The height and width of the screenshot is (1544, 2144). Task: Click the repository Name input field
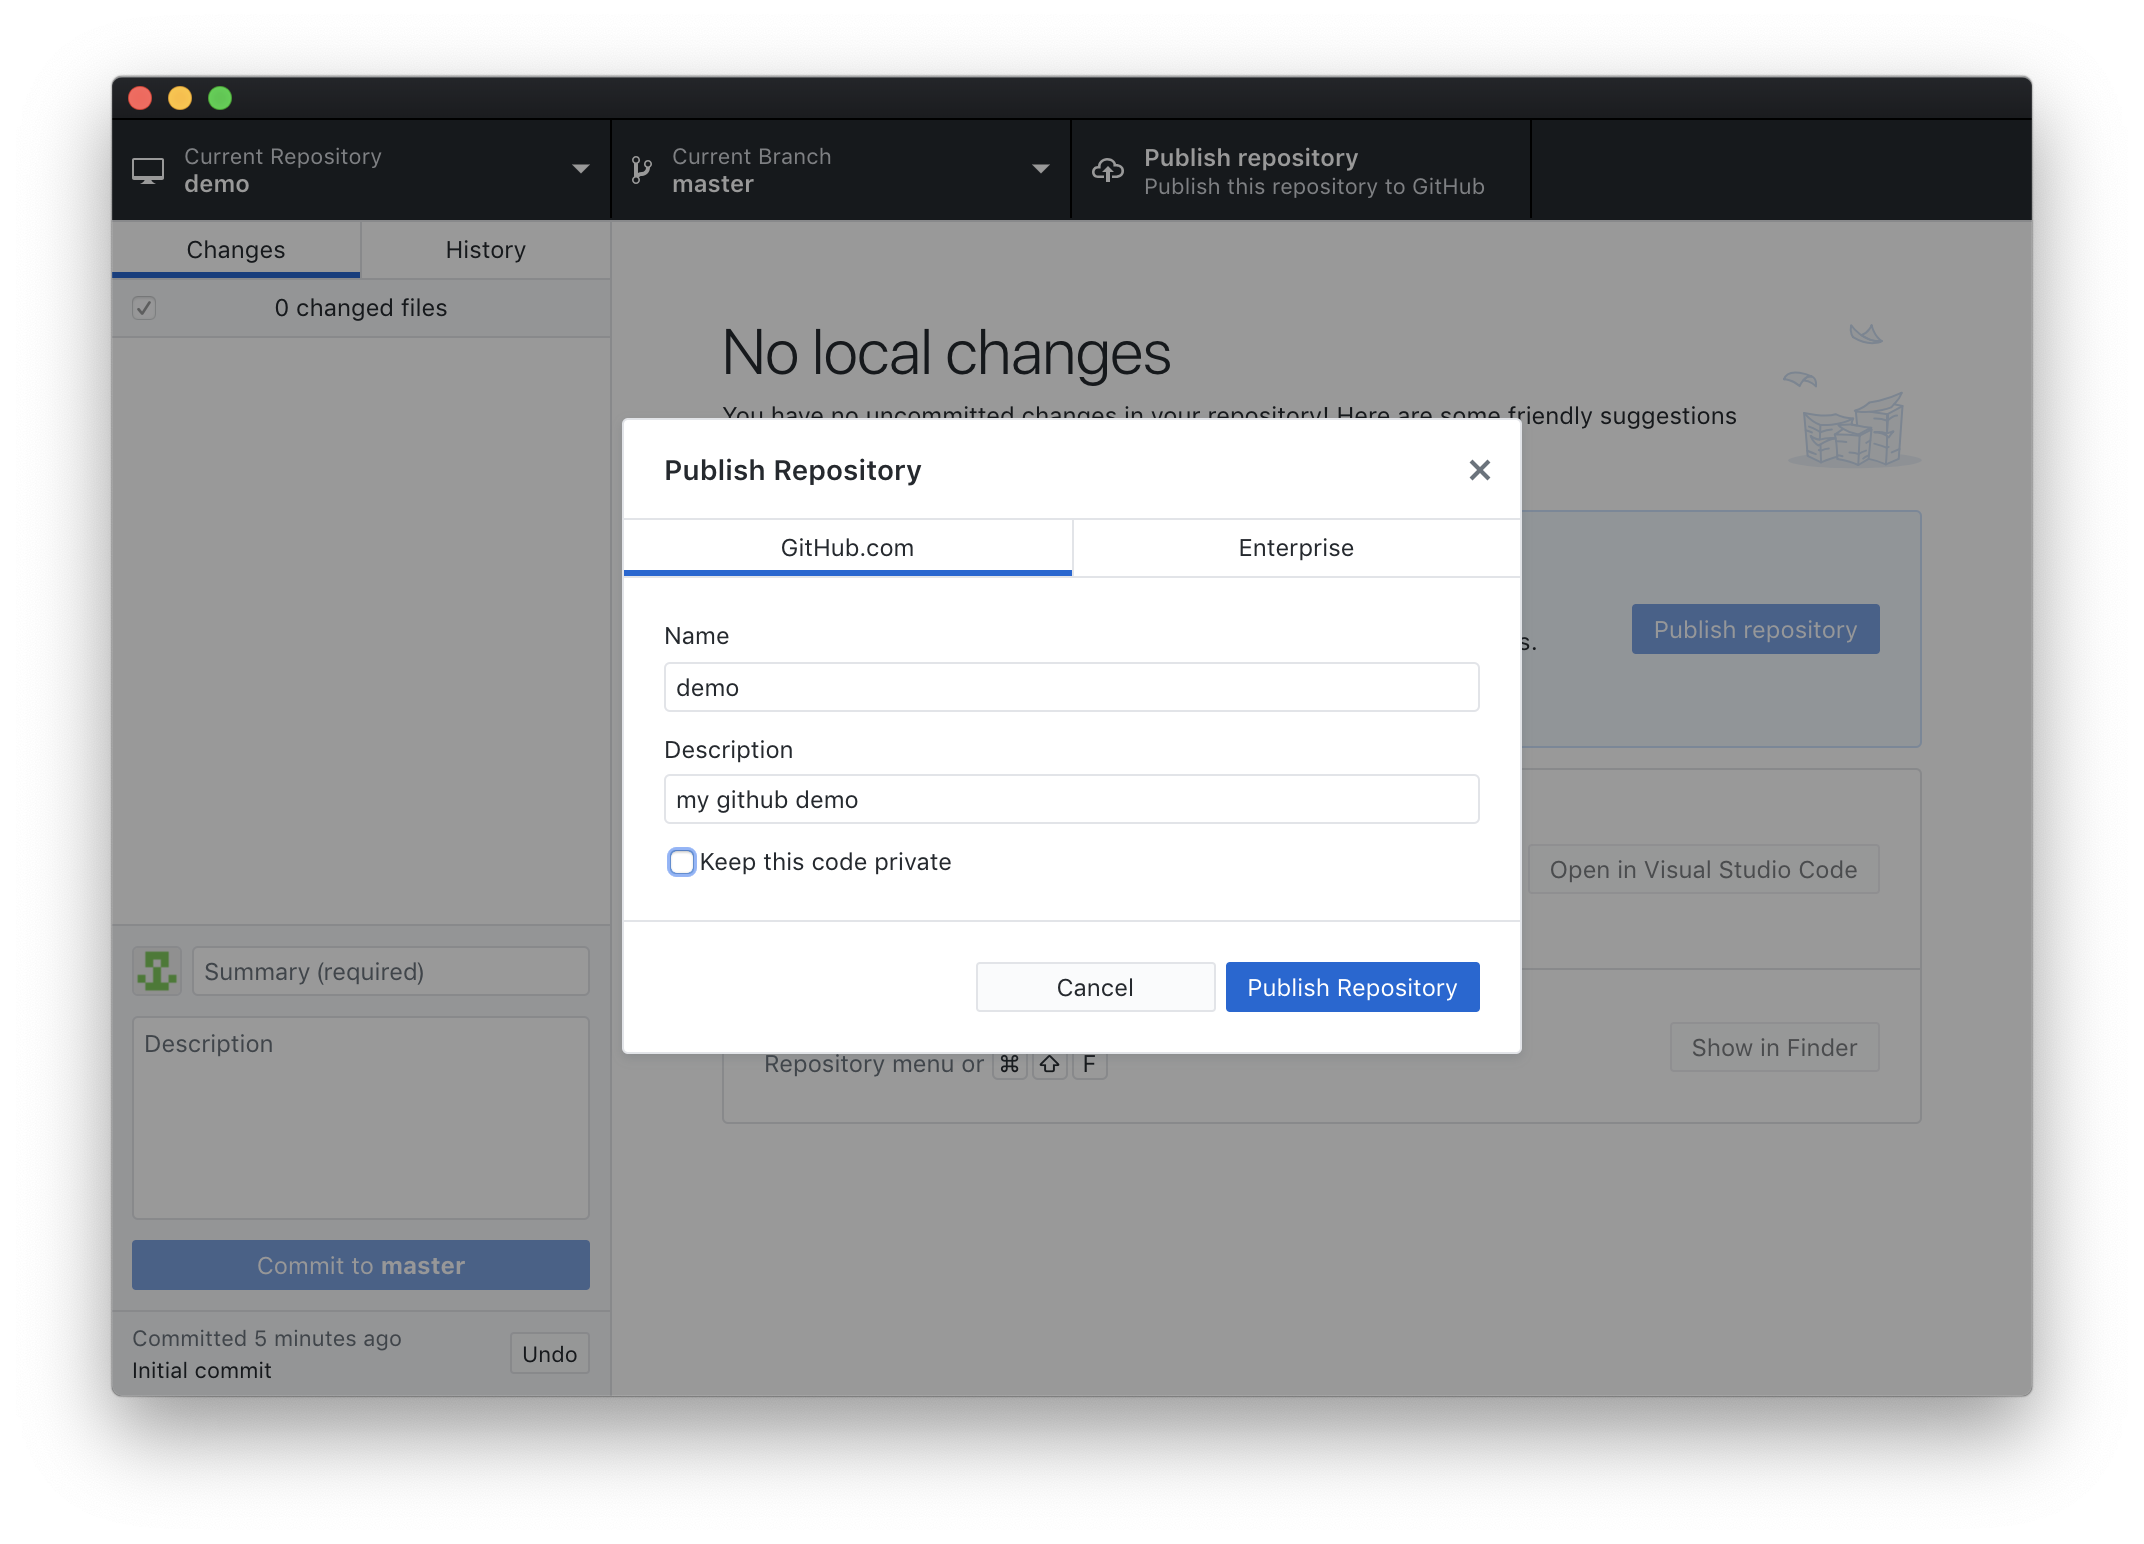click(1071, 688)
